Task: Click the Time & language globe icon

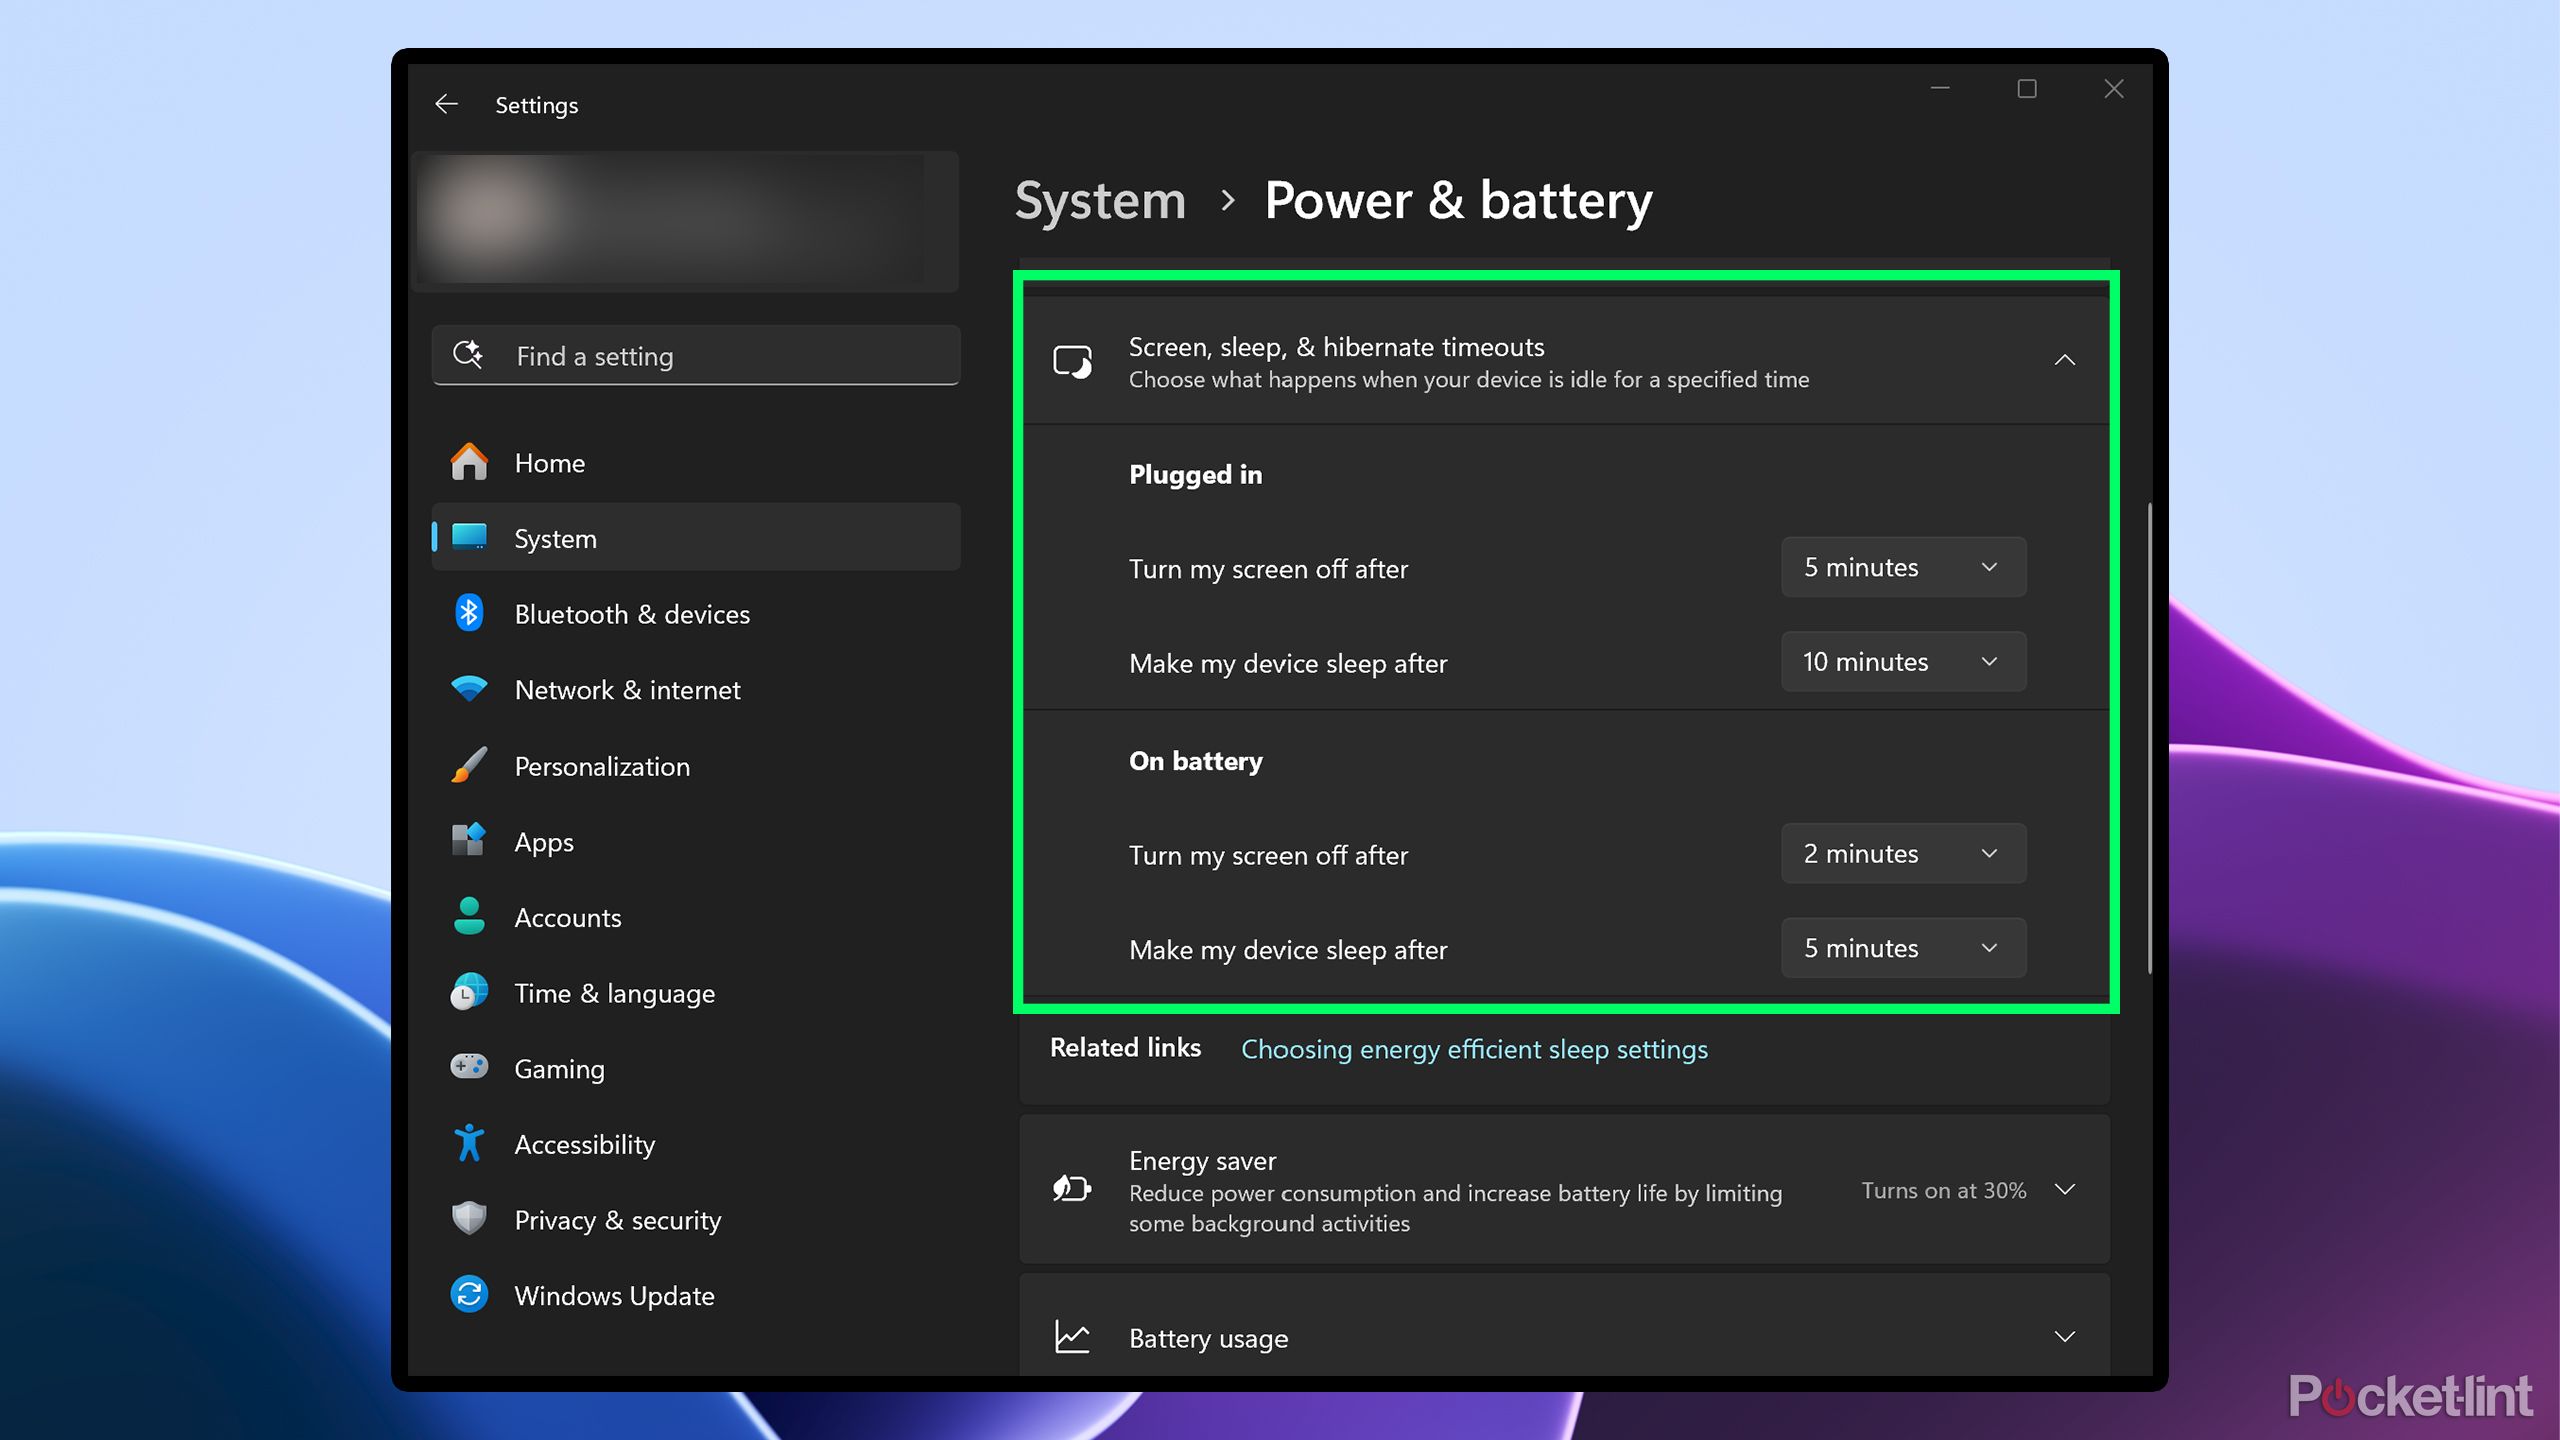Action: (469, 992)
